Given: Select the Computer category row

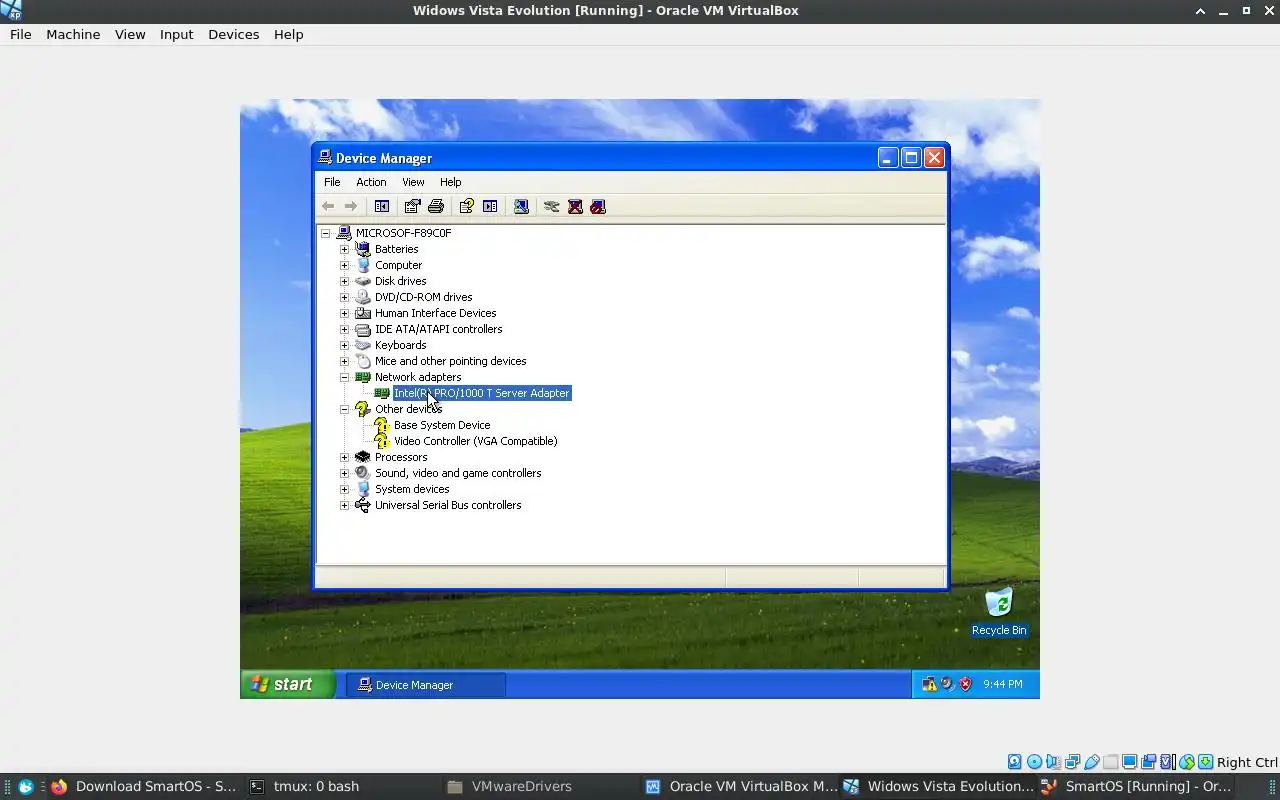Looking at the screenshot, I should [x=398, y=265].
